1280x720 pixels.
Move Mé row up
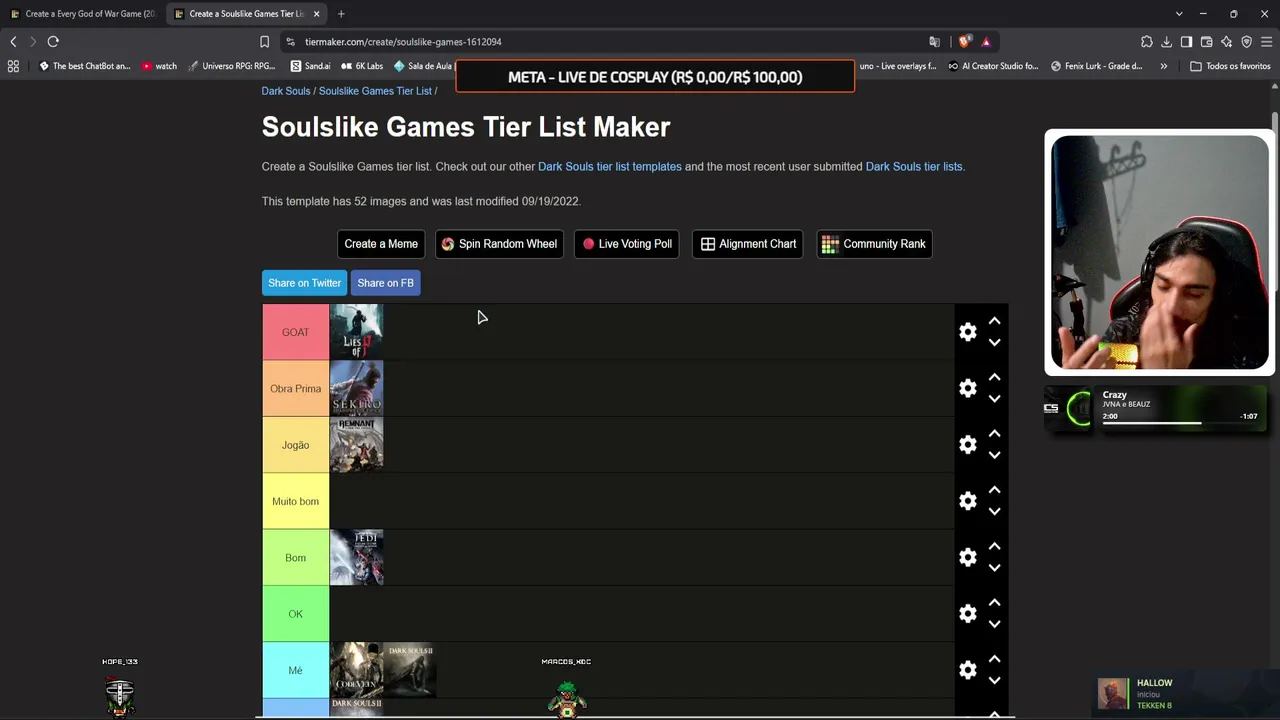click(x=994, y=660)
